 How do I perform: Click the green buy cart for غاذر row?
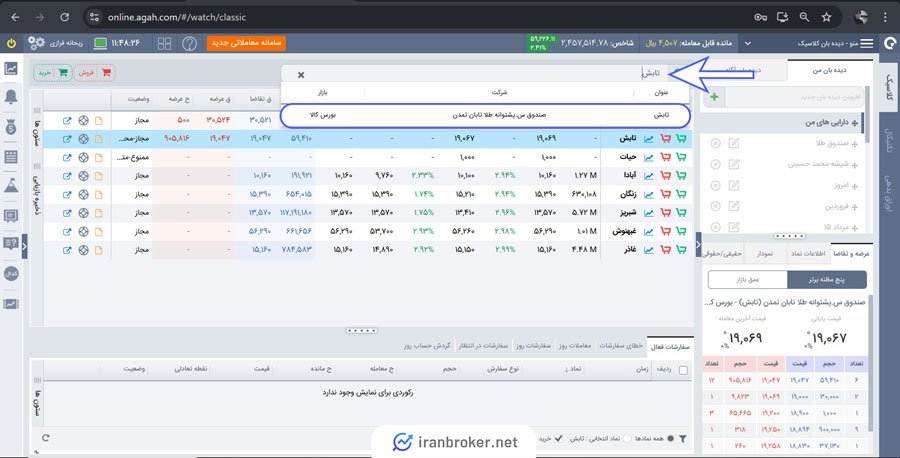(681, 250)
